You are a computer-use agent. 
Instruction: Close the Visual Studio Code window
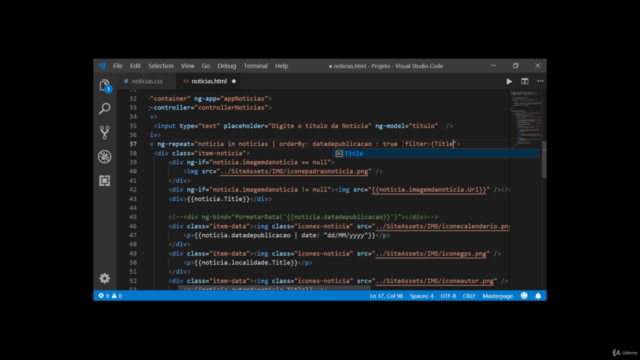(538, 66)
